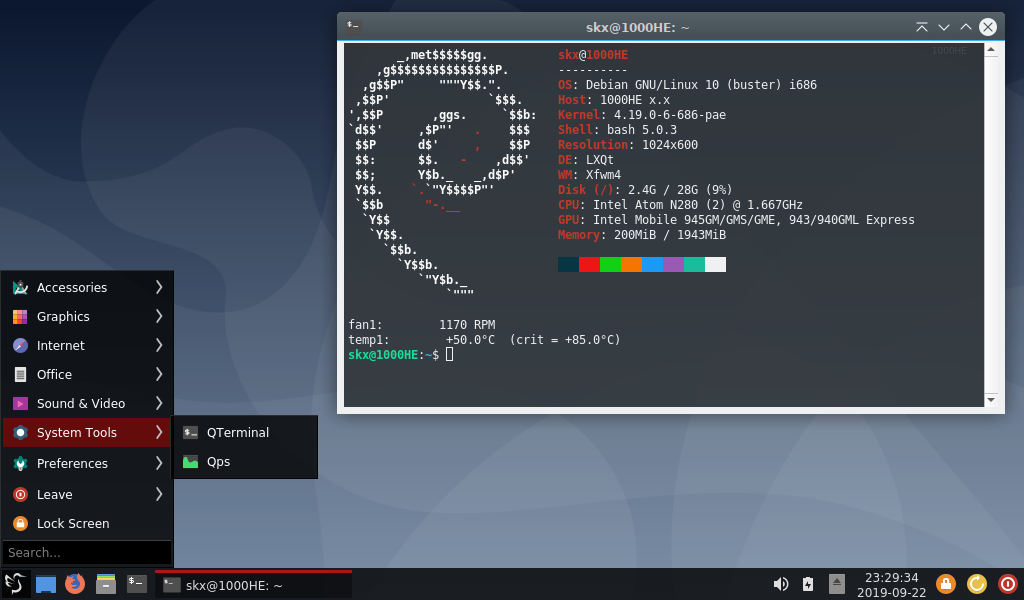Select Qps in System Tools submenu
Screen dimensions: 1024x600
pyautogui.click(x=244, y=462)
